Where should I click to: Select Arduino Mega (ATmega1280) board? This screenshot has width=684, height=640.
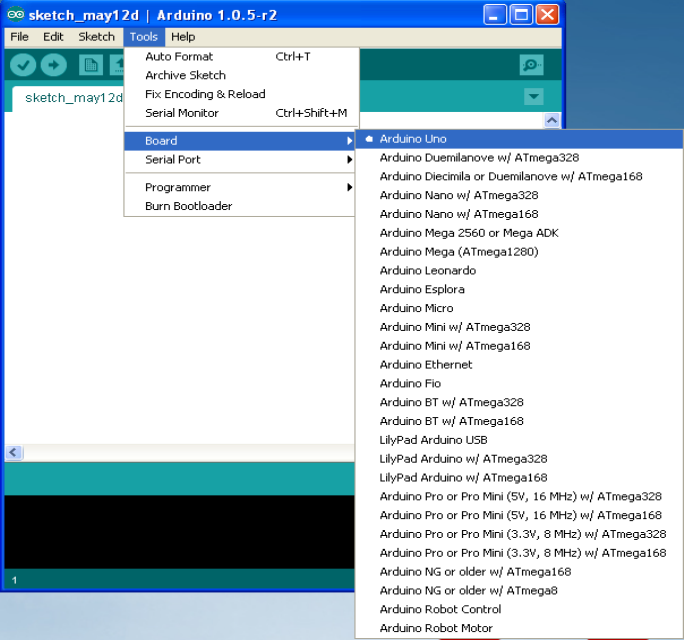click(x=519, y=252)
